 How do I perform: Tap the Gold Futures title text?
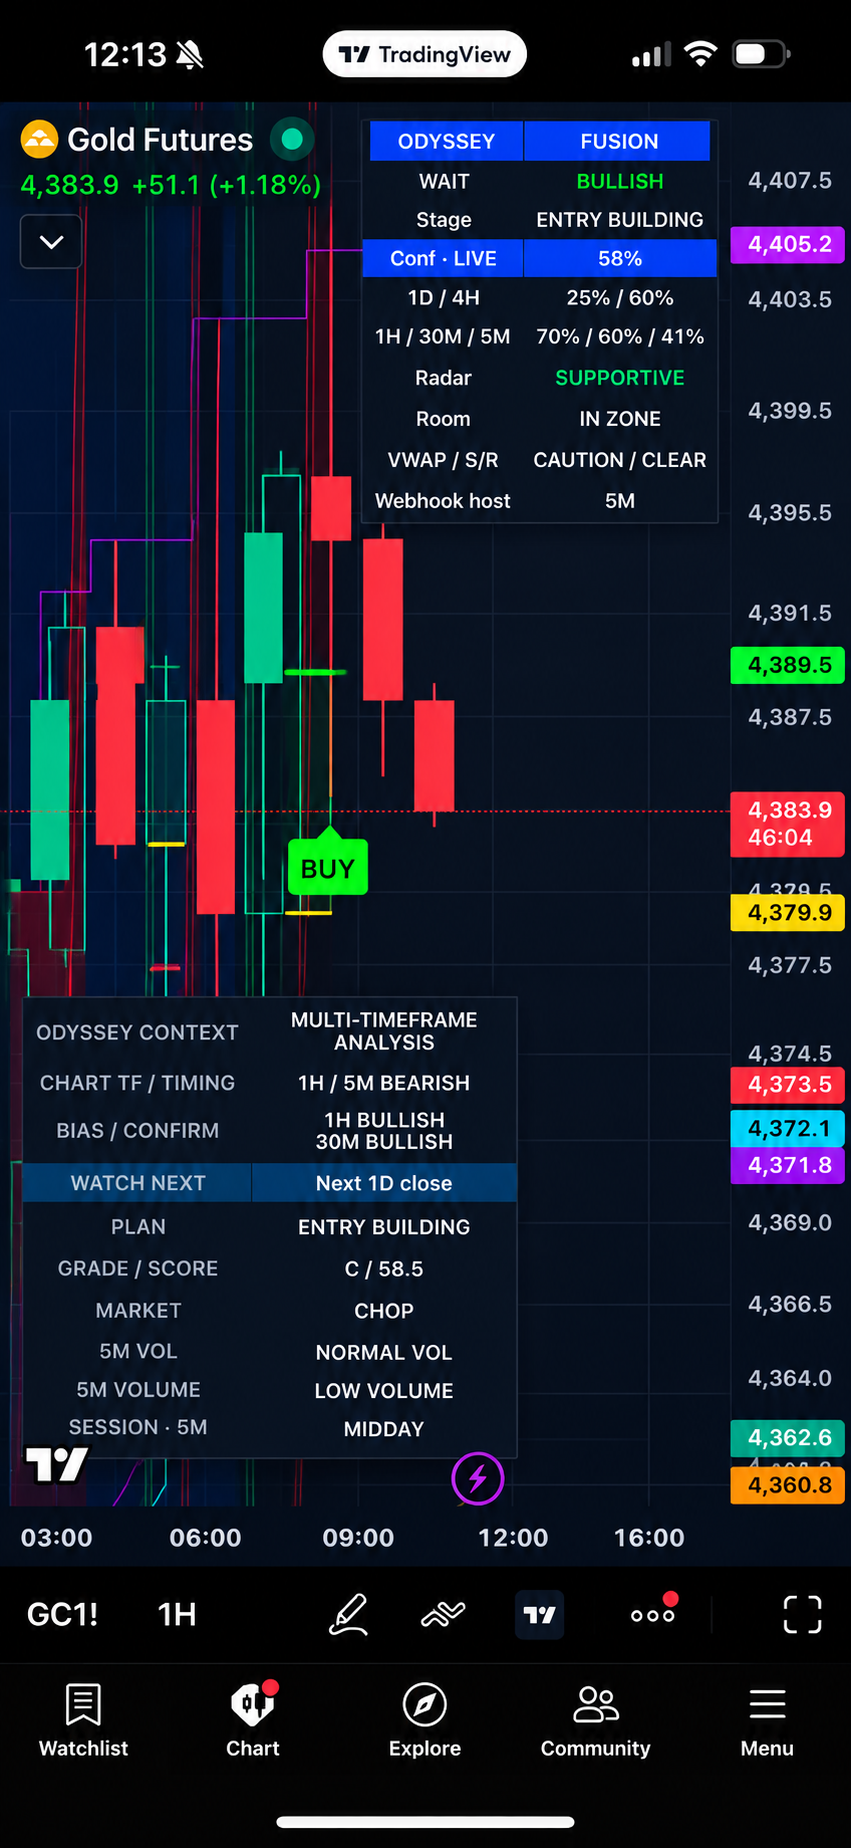tap(160, 139)
